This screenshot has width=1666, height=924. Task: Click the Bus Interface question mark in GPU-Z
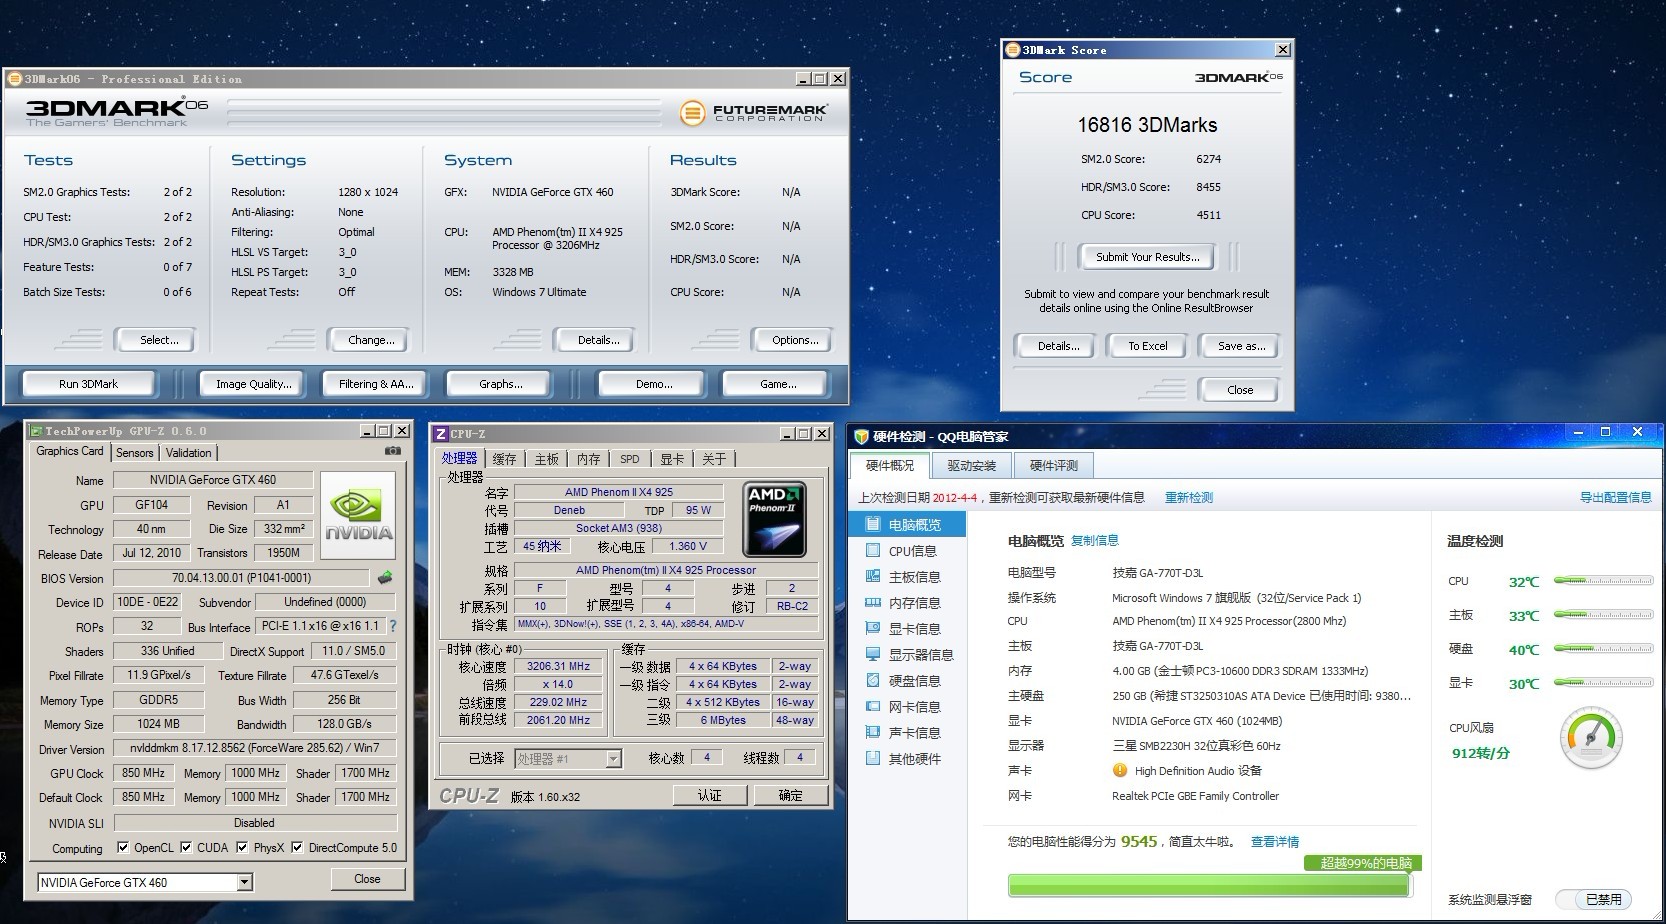[393, 626]
